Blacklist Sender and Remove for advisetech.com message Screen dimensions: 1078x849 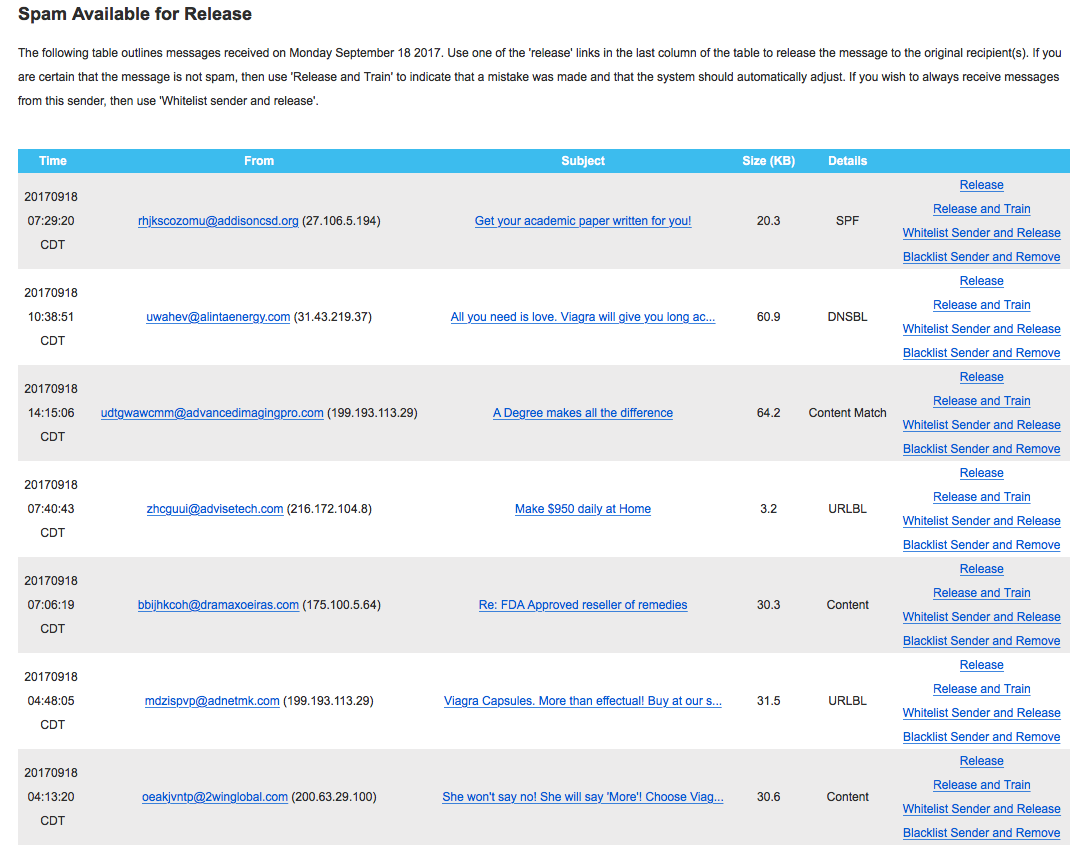click(981, 546)
